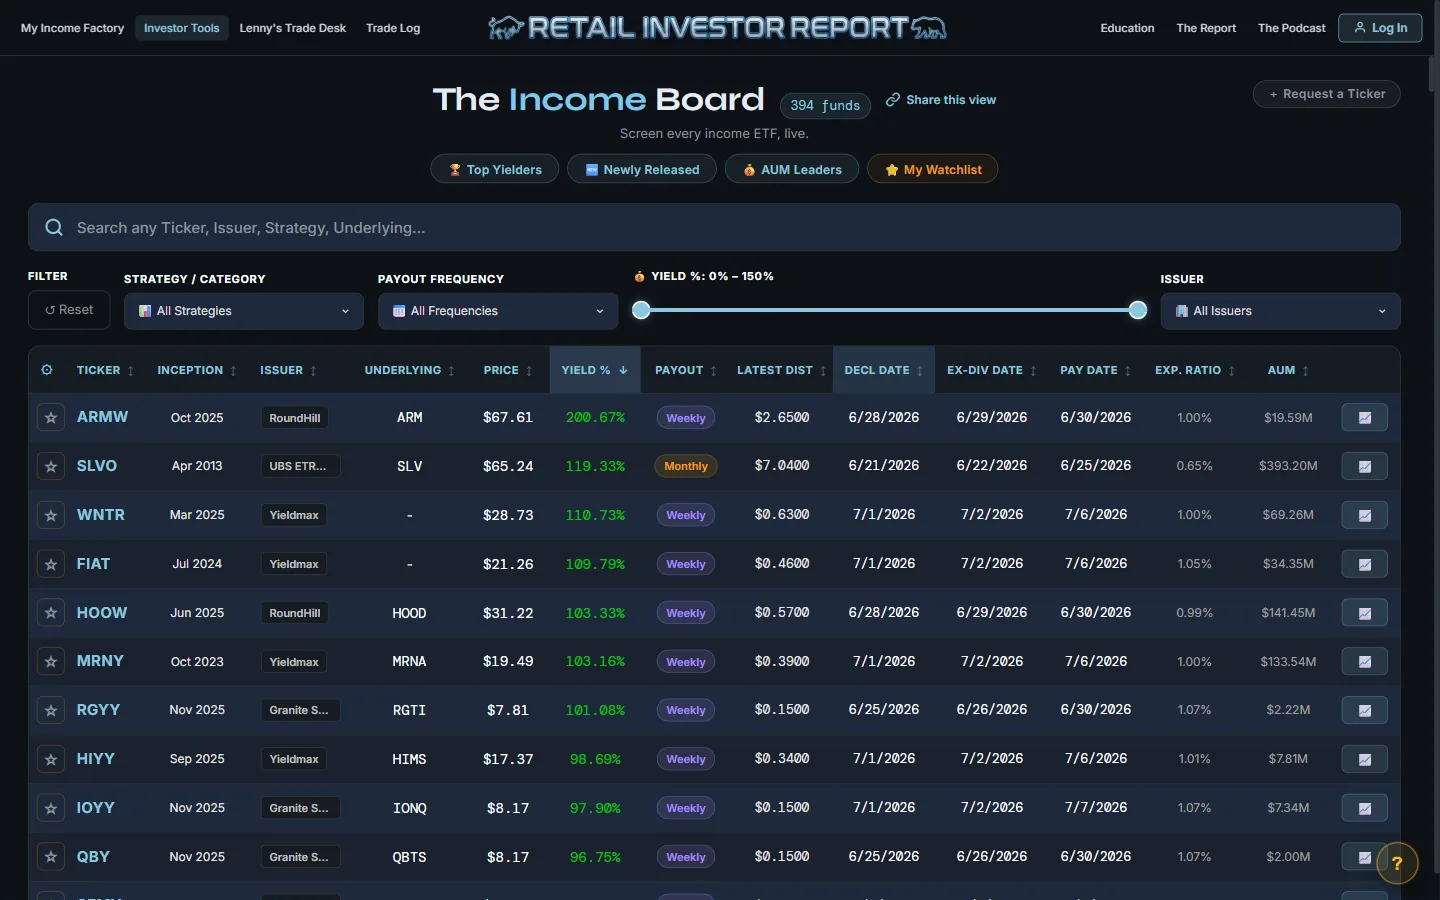Viewport: 1440px width, 900px height.
Task: Sort table by Issuer column header
Action: click(288, 370)
